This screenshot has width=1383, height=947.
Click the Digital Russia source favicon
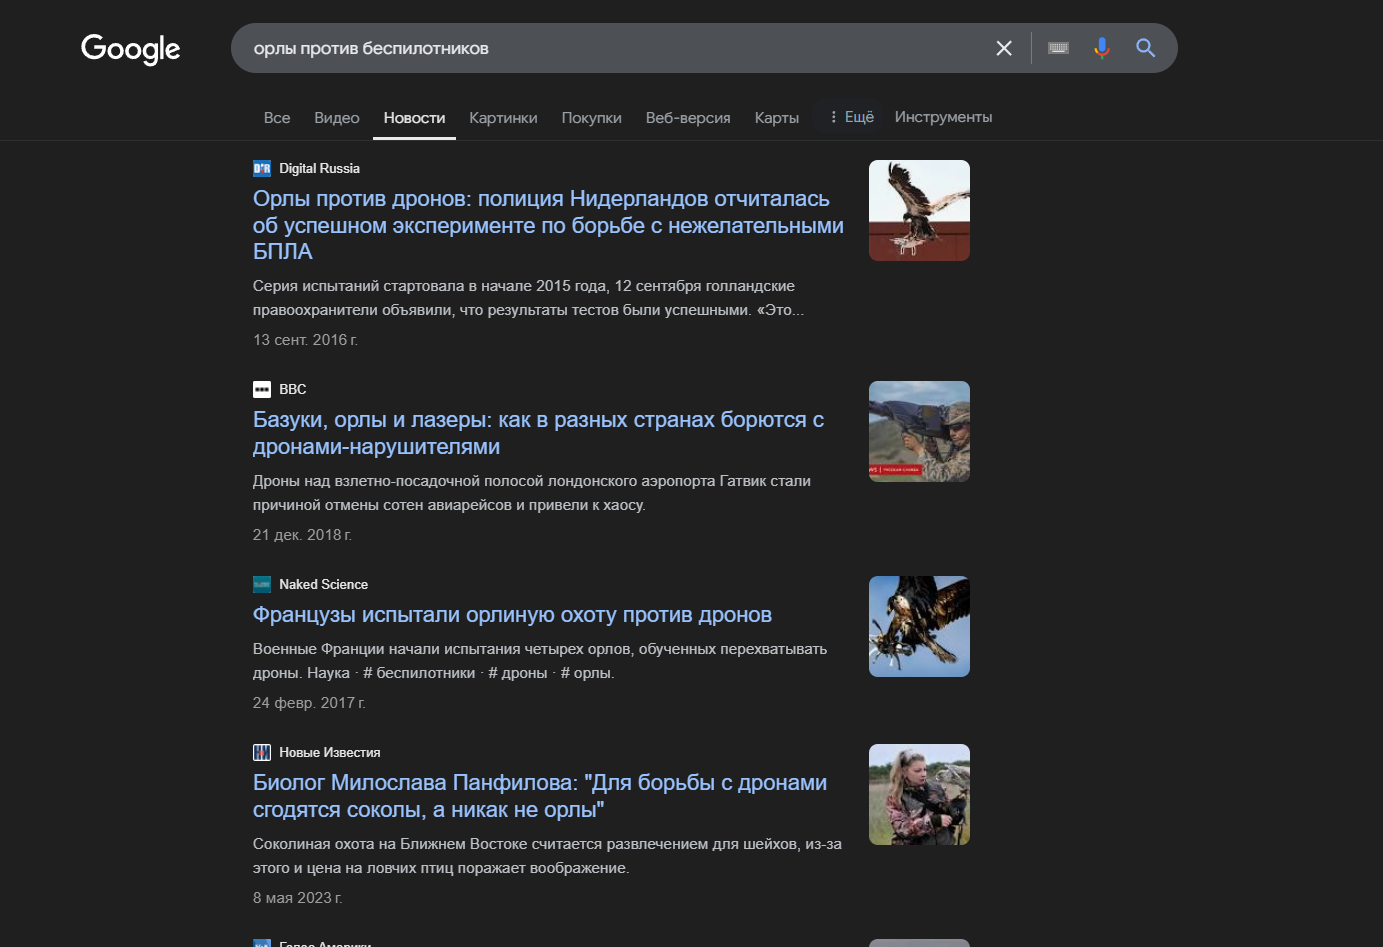point(262,168)
